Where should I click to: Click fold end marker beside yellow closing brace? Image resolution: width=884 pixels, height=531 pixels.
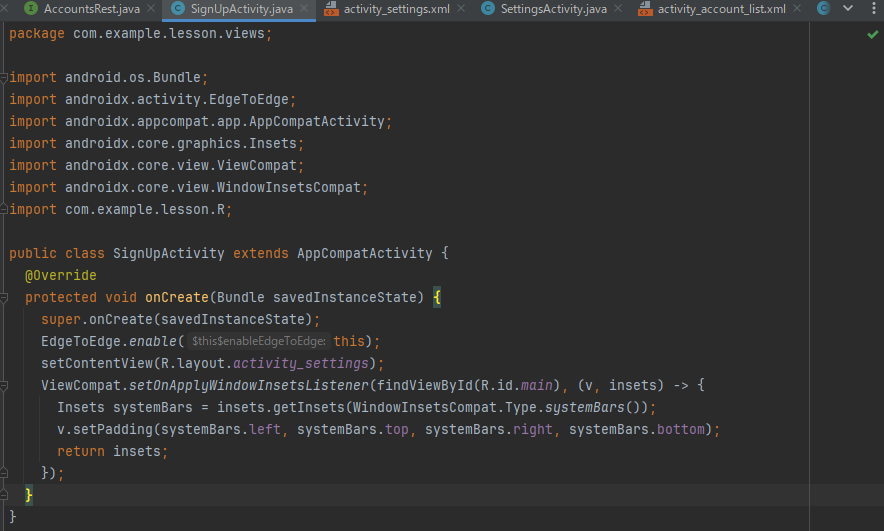3,495
